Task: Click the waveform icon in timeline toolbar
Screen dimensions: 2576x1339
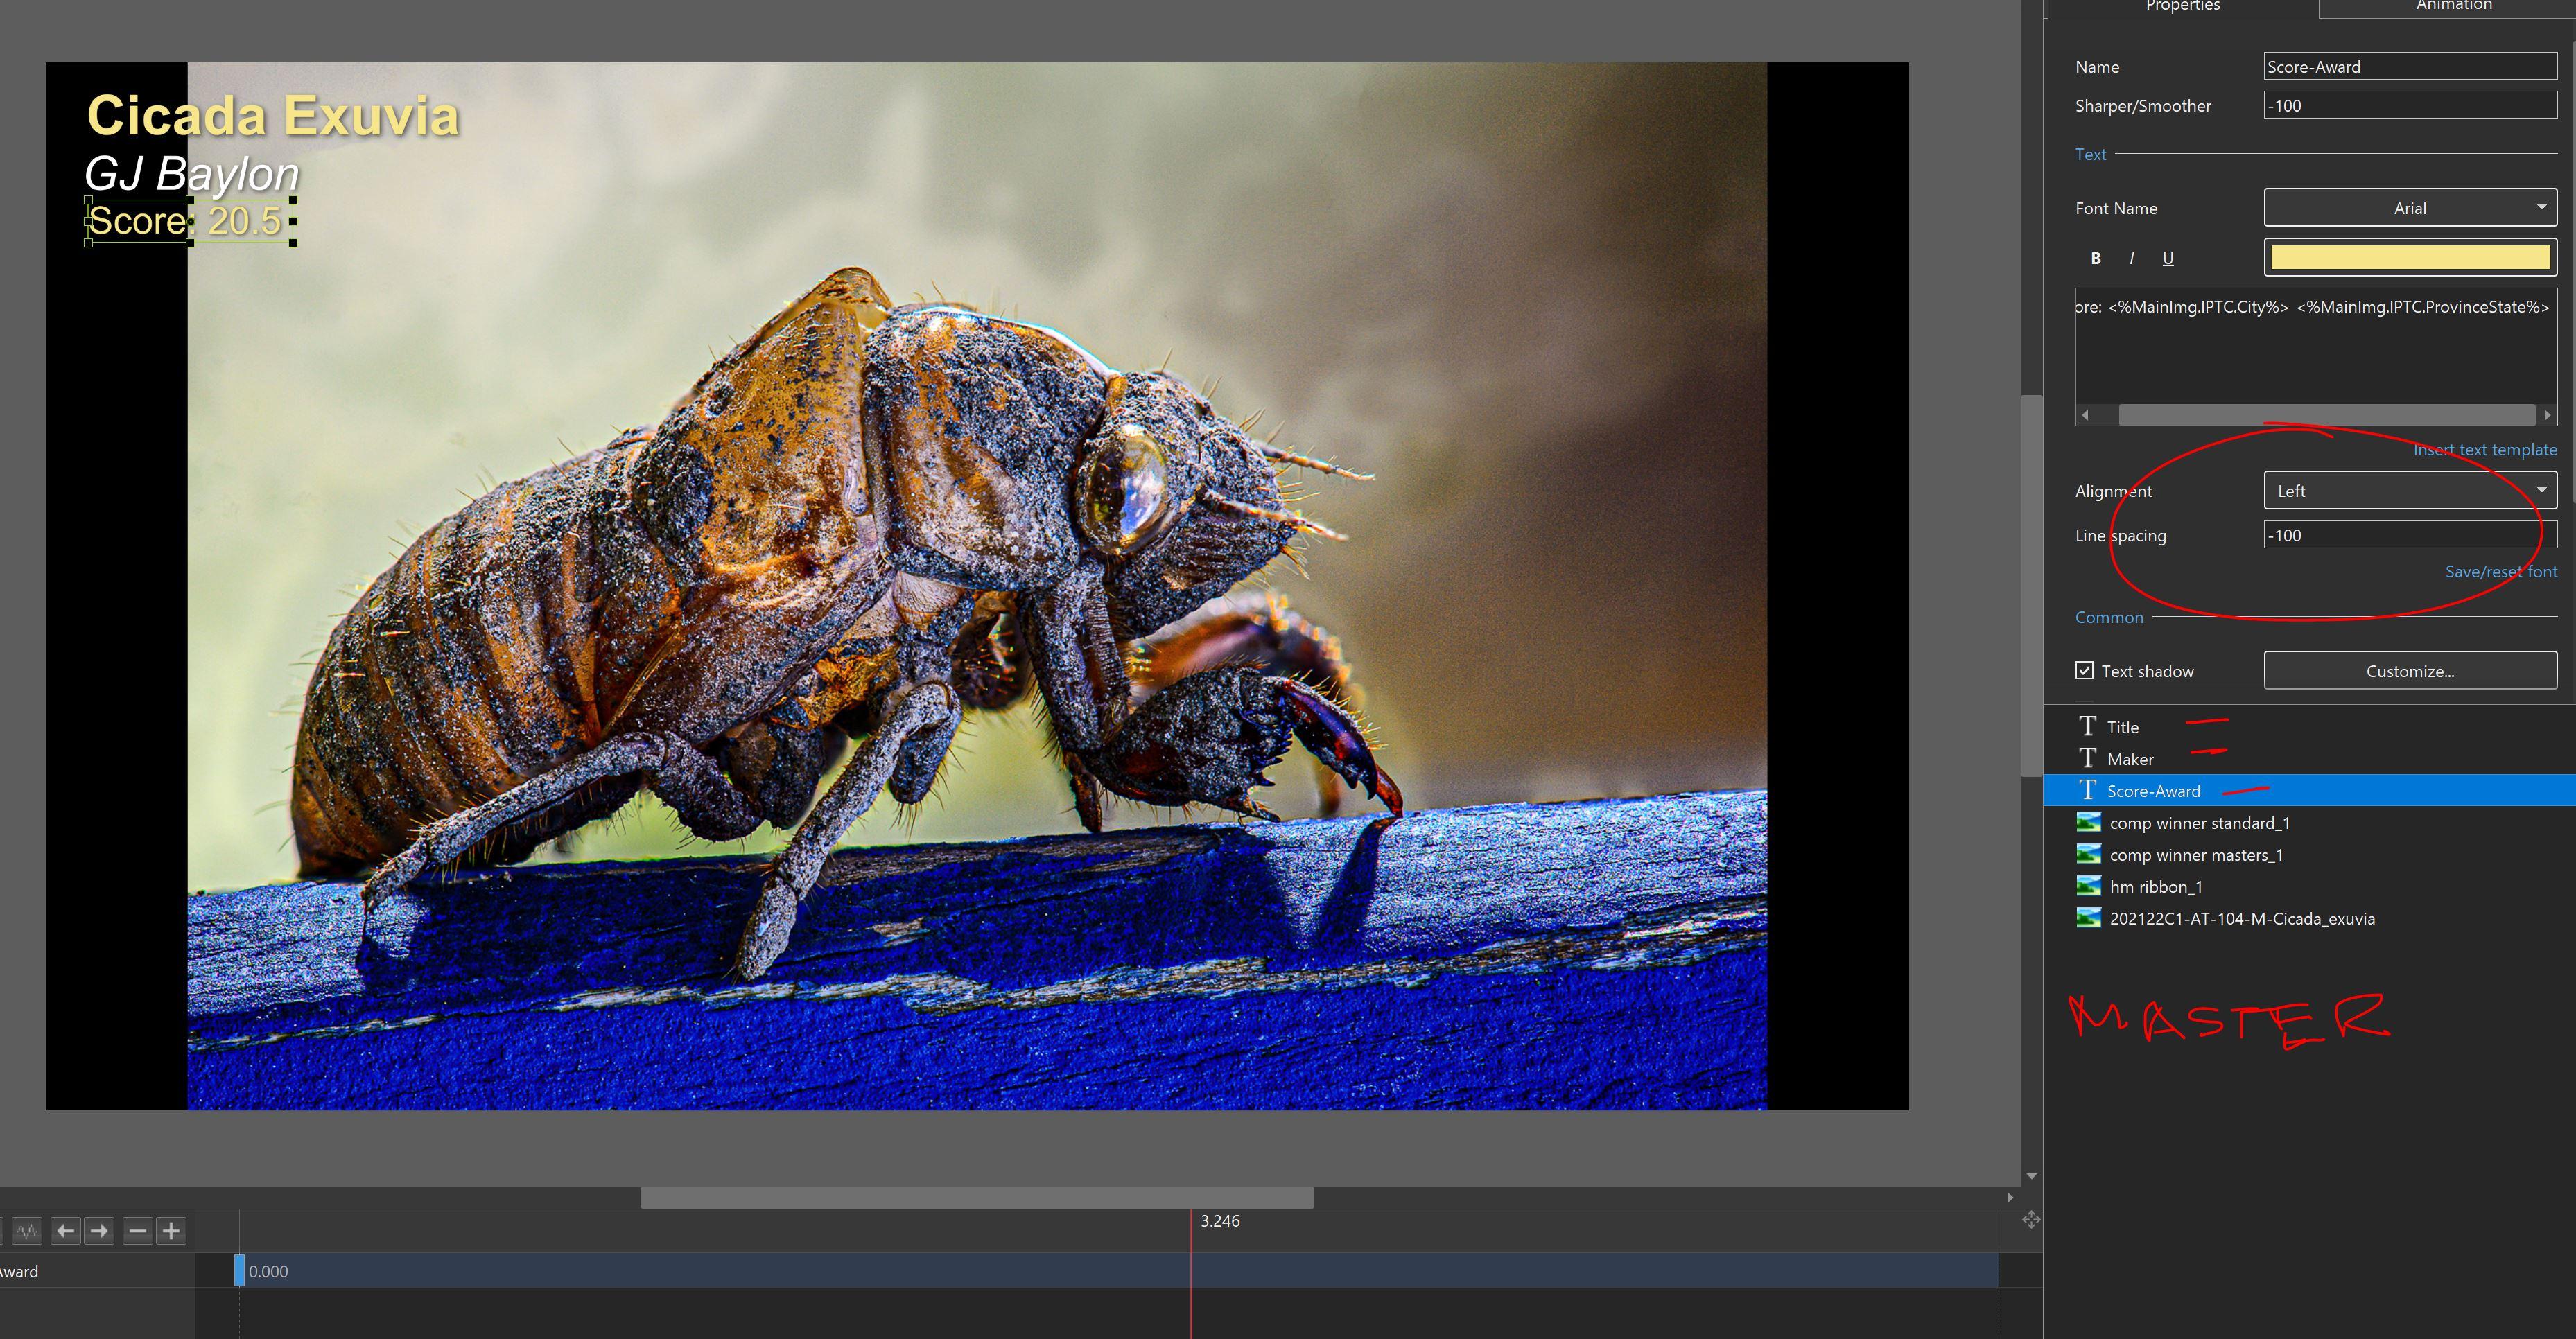Action: coord(27,1231)
